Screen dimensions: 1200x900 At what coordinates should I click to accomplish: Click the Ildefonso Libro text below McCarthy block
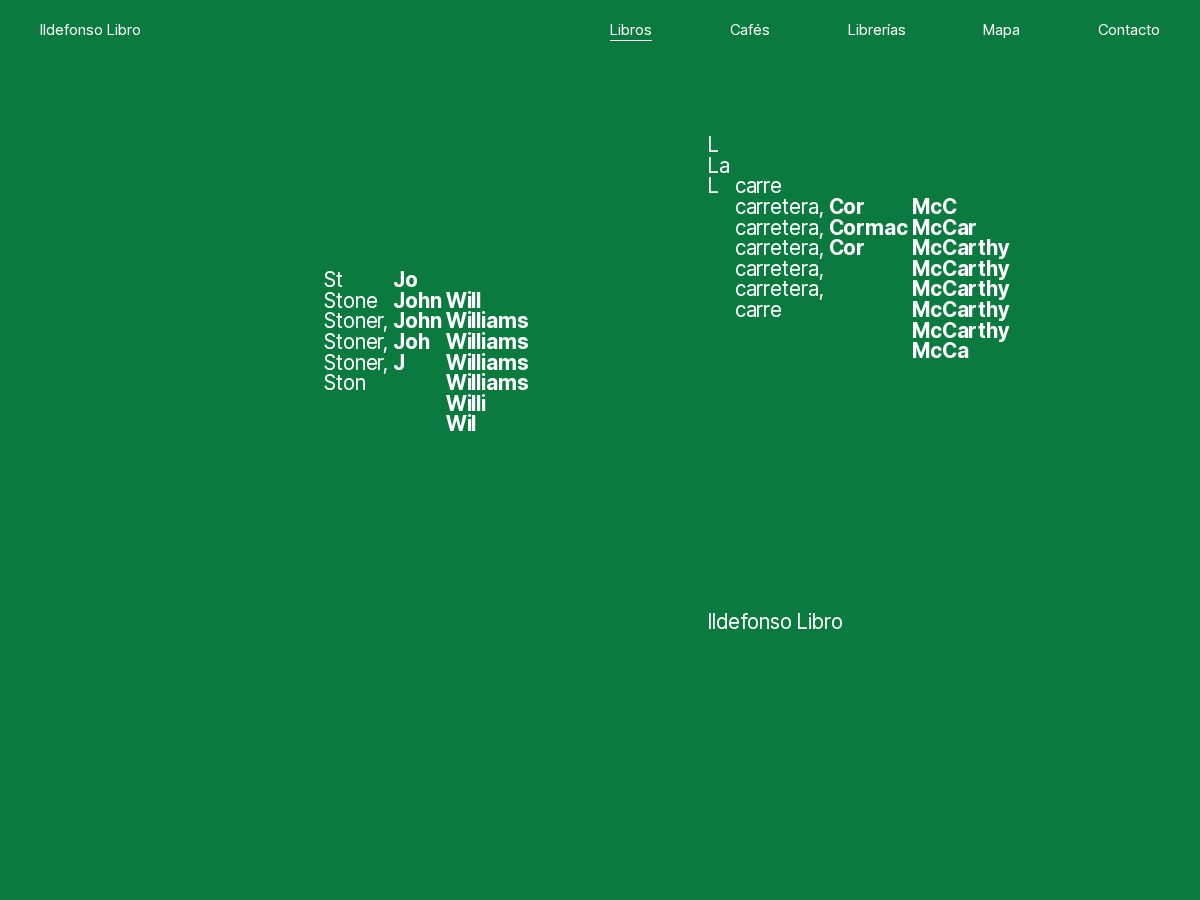(775, 622)
